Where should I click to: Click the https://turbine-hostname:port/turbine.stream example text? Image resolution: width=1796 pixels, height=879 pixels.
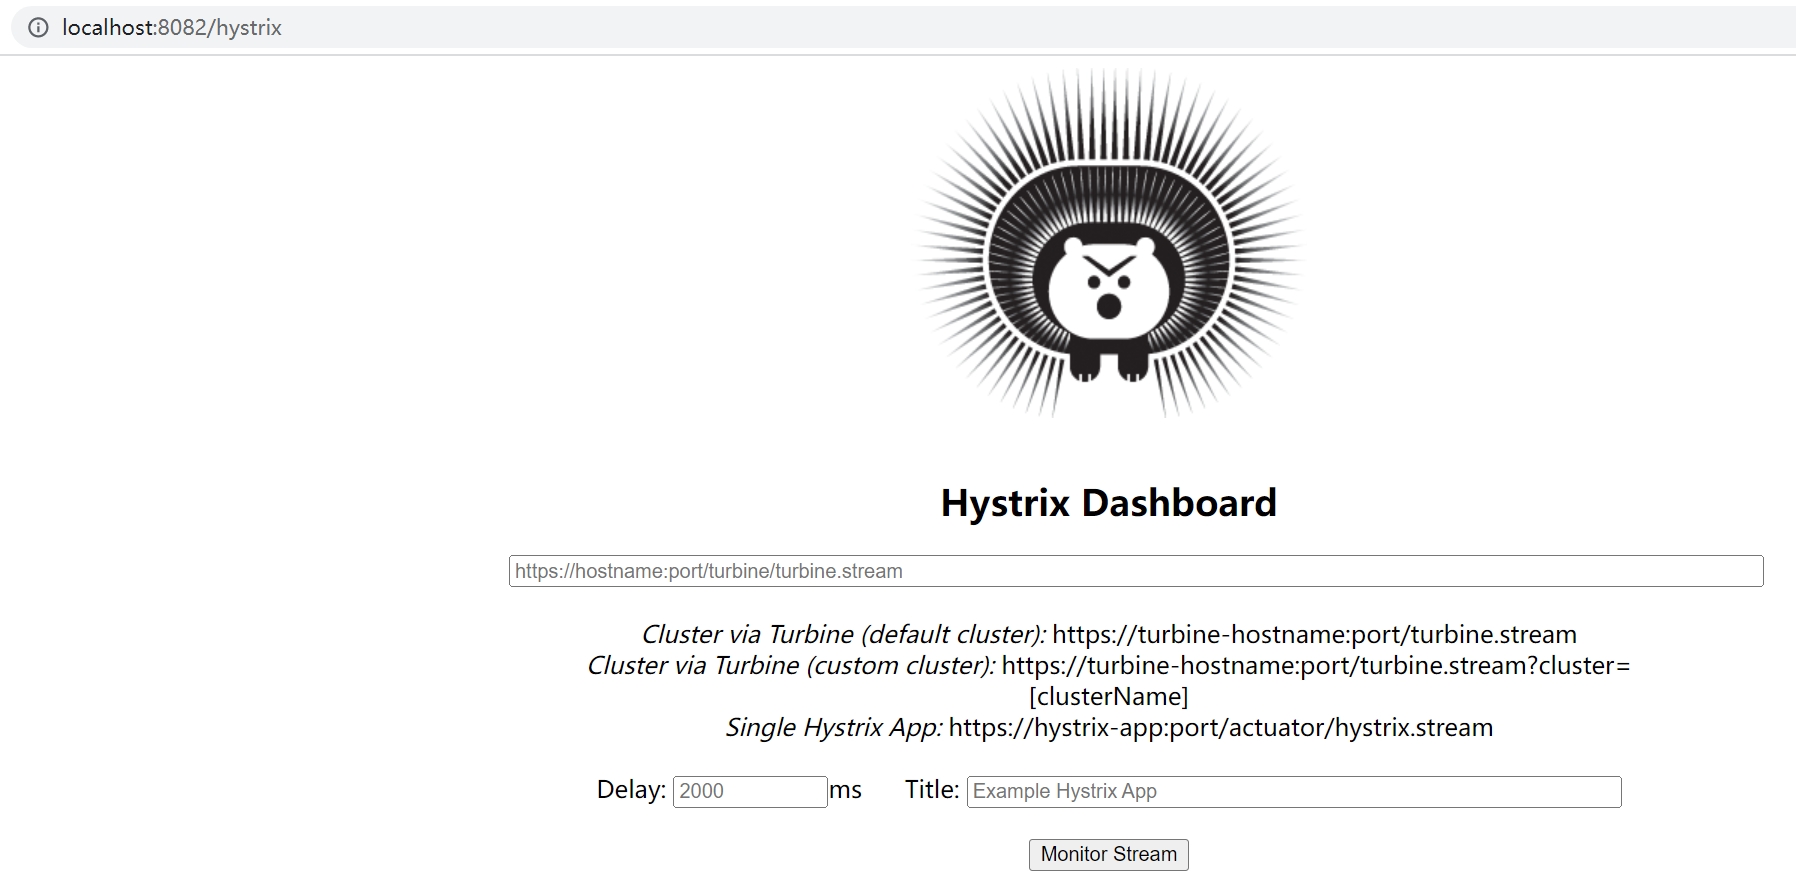click(x=1314, y=635)
